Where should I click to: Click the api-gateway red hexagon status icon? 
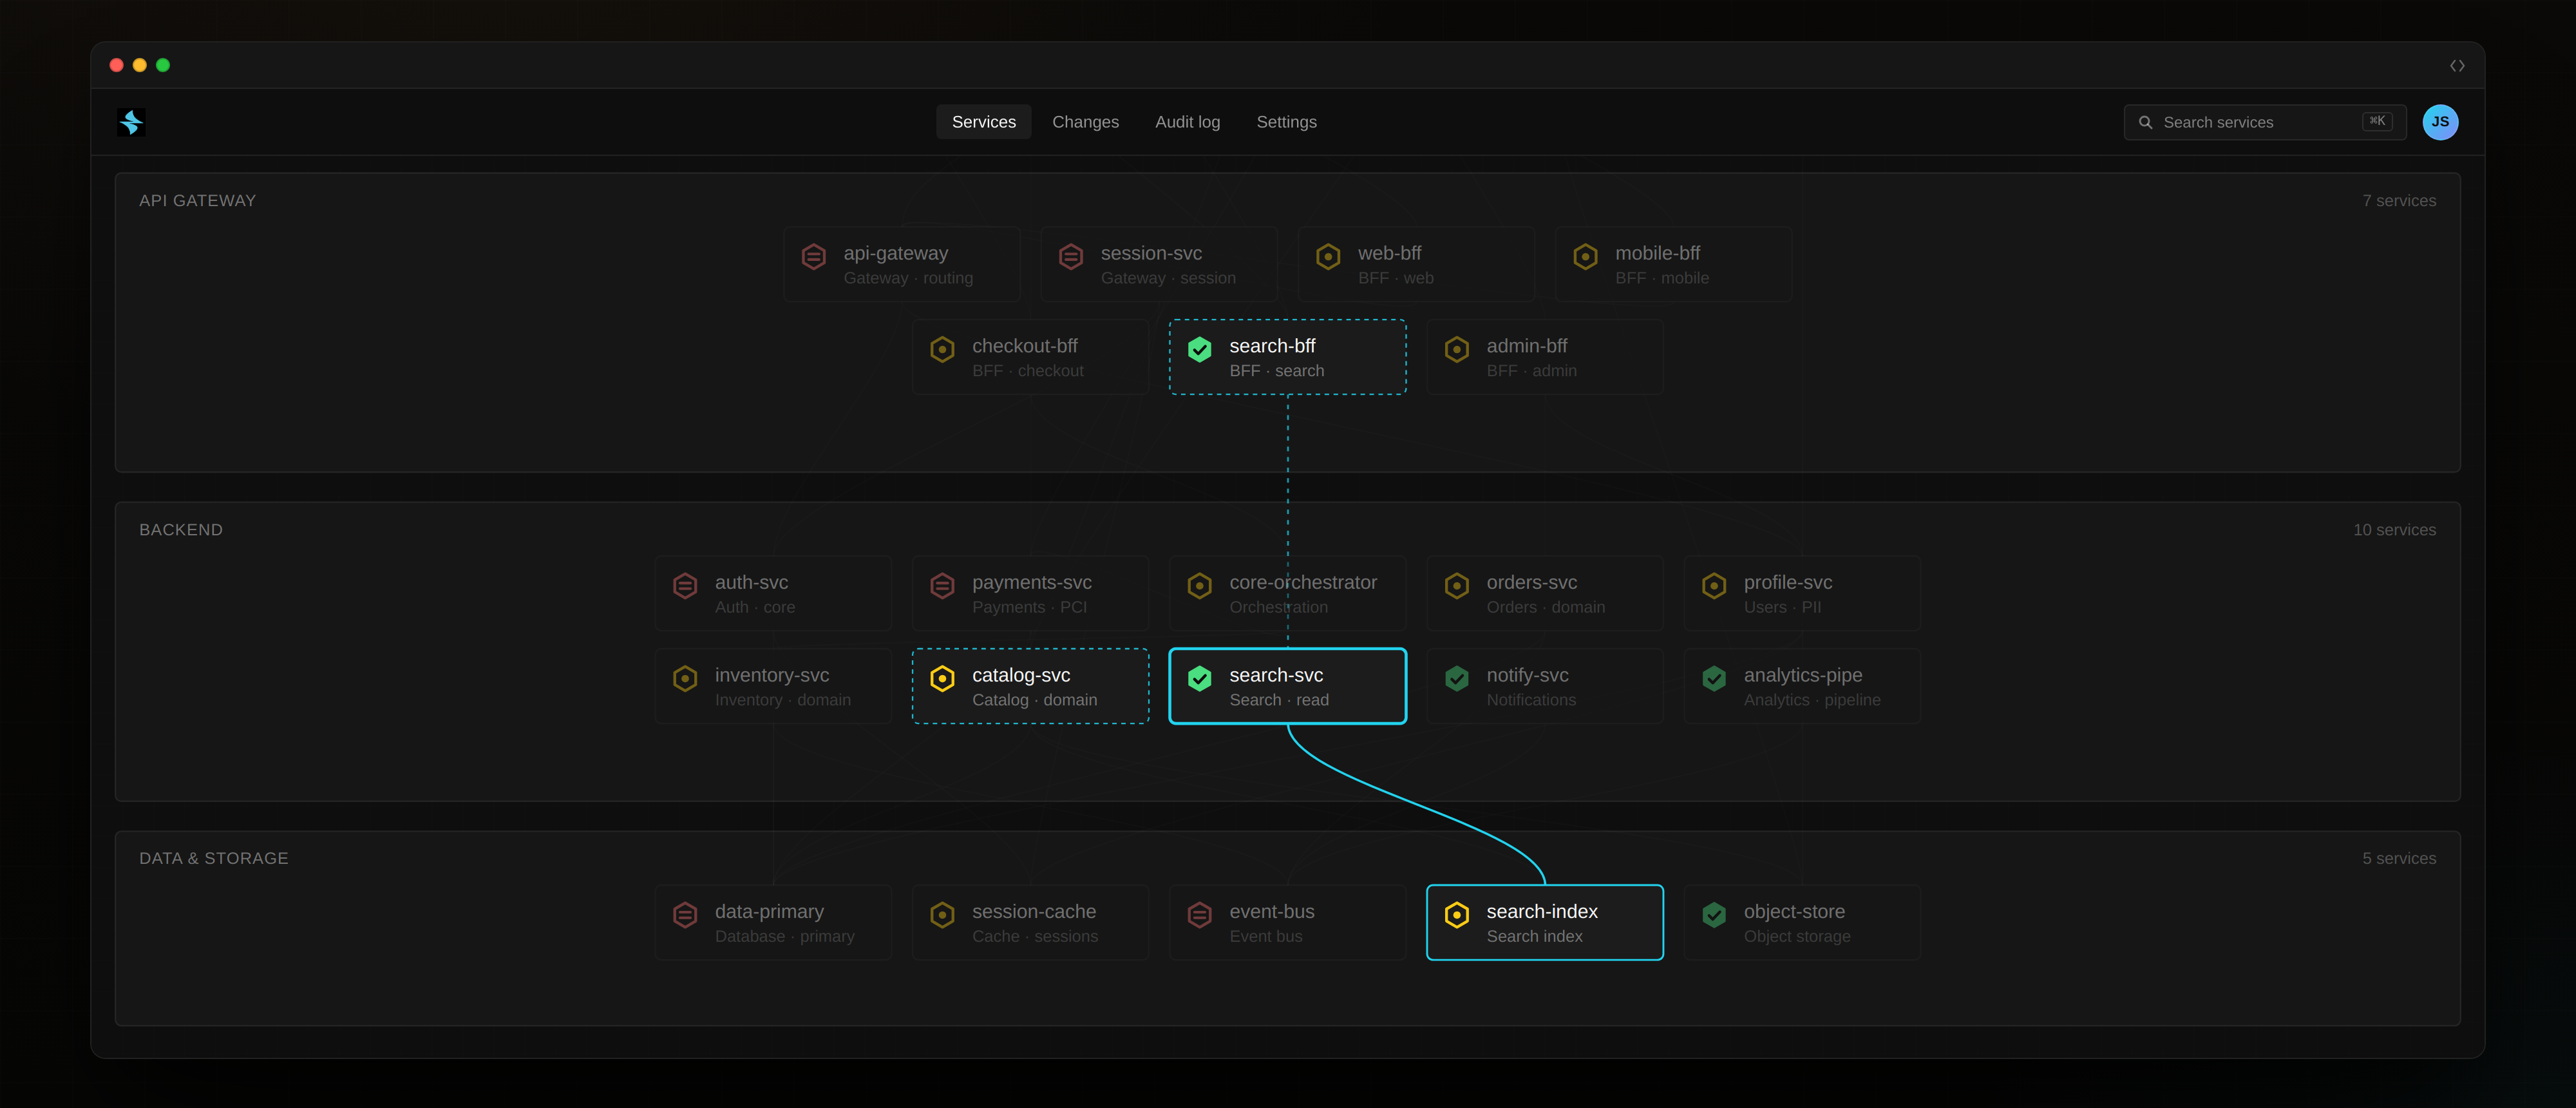tap(814, 257)
